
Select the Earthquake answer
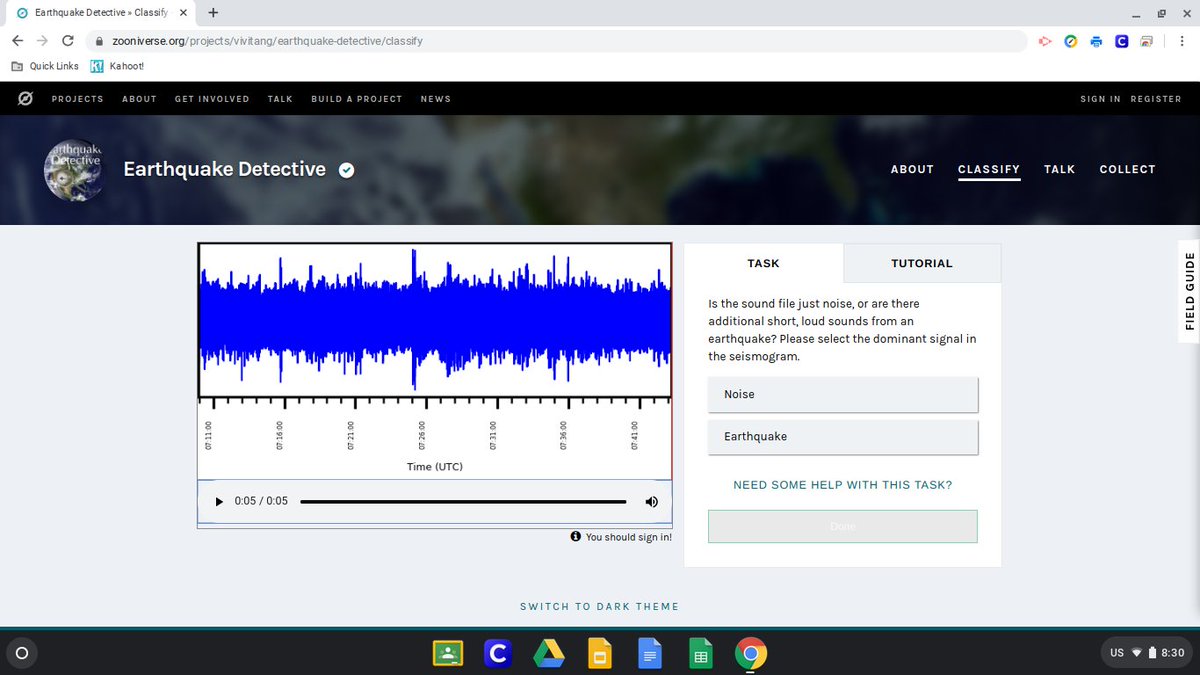point(843,437)
